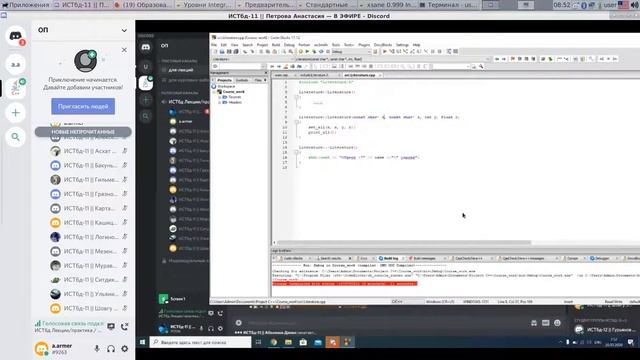This screenshot has width=640, height=360.
Task: Switch to 'Стандартные' taskbar window
Action: coord(327,5)
